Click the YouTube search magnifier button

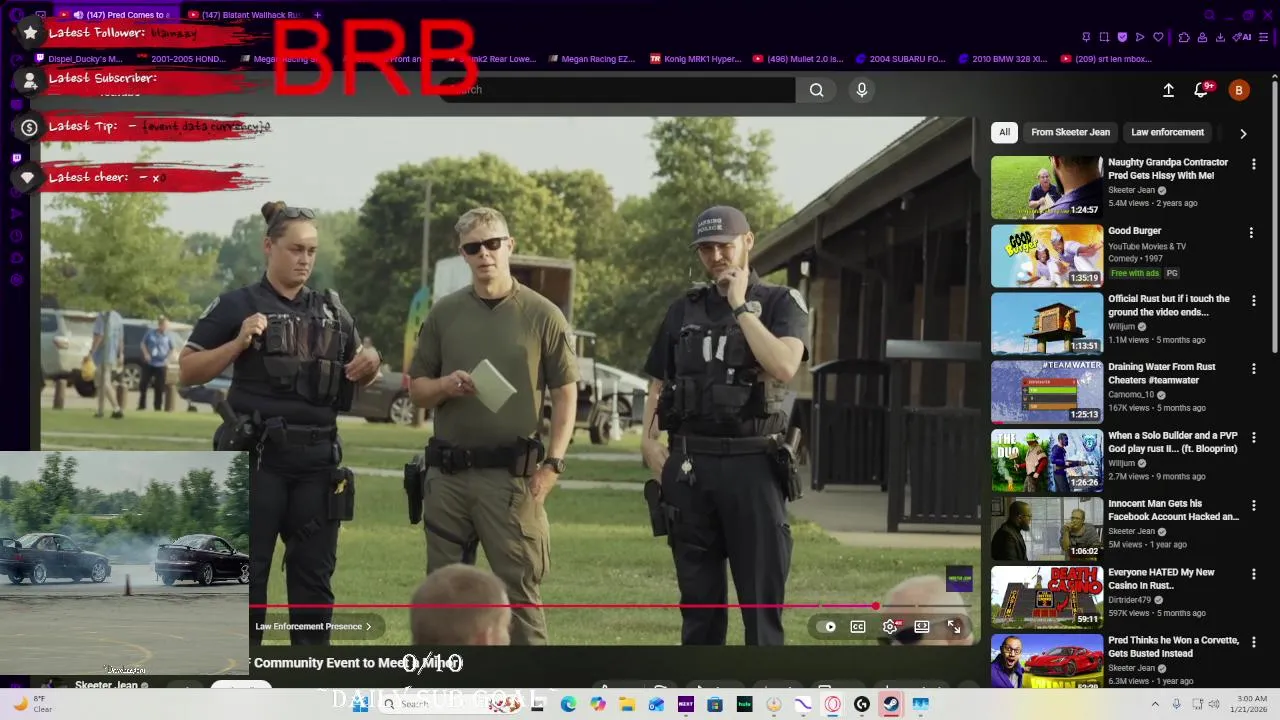[817, 90]
